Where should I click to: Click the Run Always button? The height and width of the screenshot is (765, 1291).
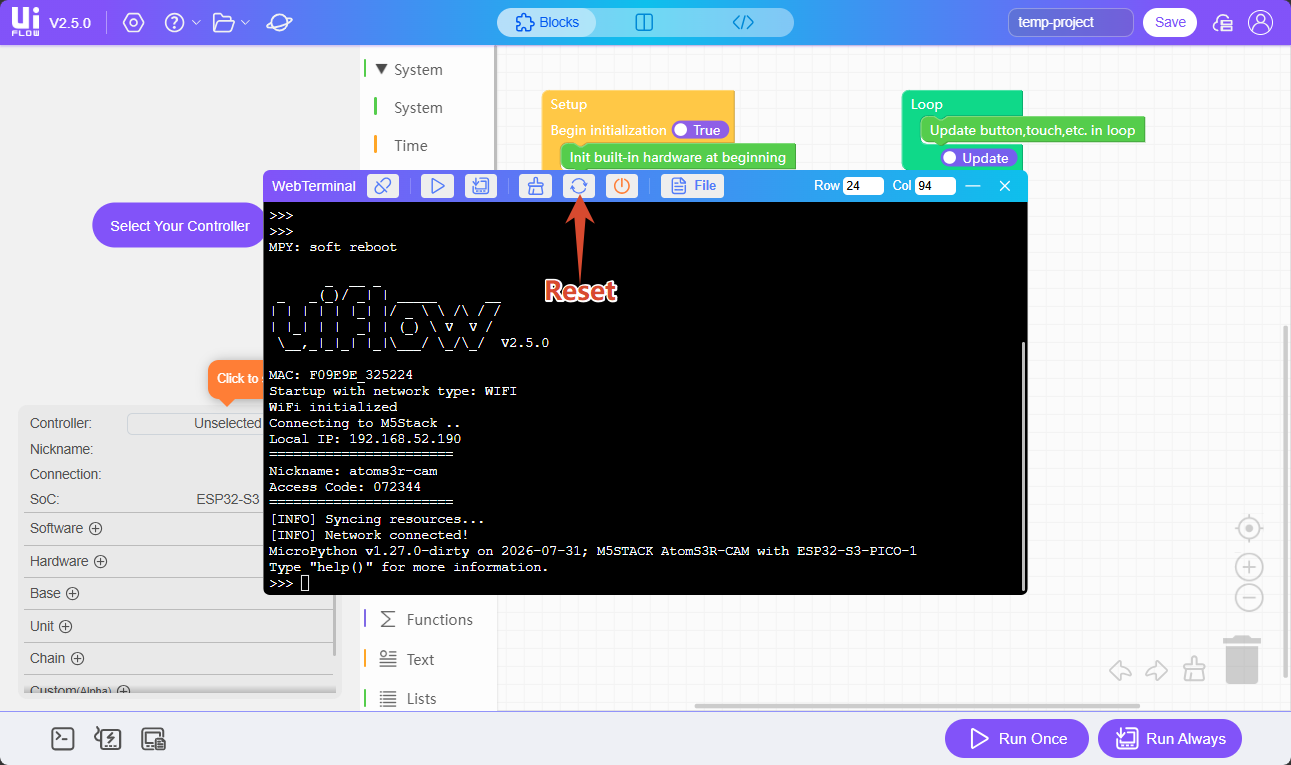click(x=1170, y=739)
